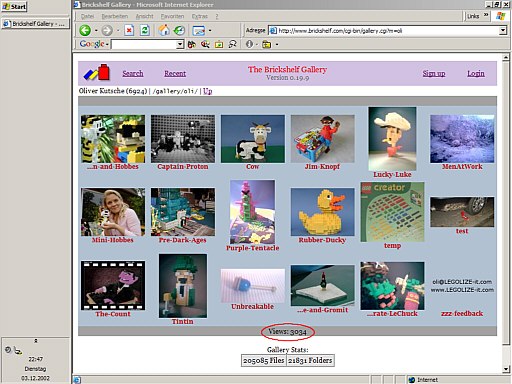Expand the address bar URL dropdown
This screenshot has height=384, width=512.
tap(503, 31)
